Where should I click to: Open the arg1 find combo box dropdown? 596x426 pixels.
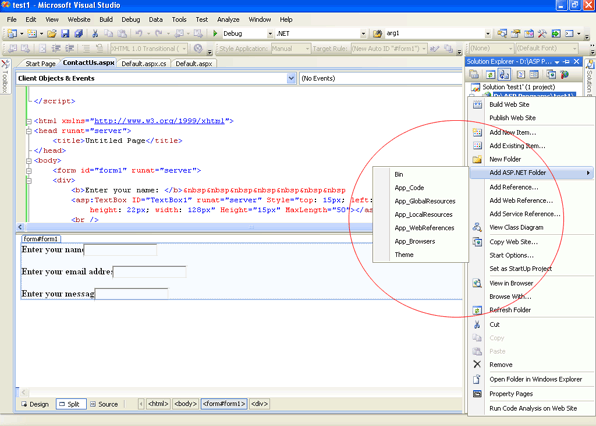click(x=488, y=34)
